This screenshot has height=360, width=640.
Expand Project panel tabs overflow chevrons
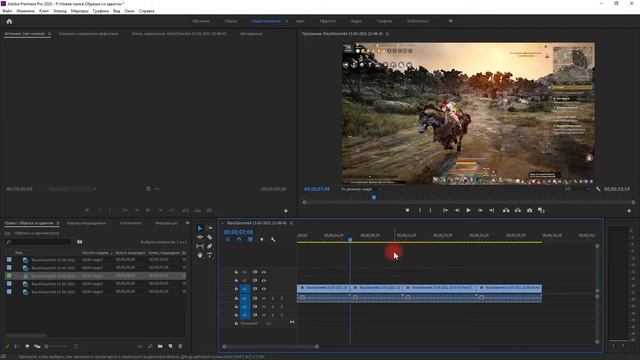187,223
